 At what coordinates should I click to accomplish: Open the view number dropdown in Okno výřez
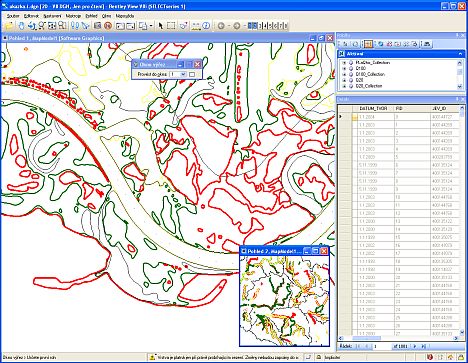(183, 74)
